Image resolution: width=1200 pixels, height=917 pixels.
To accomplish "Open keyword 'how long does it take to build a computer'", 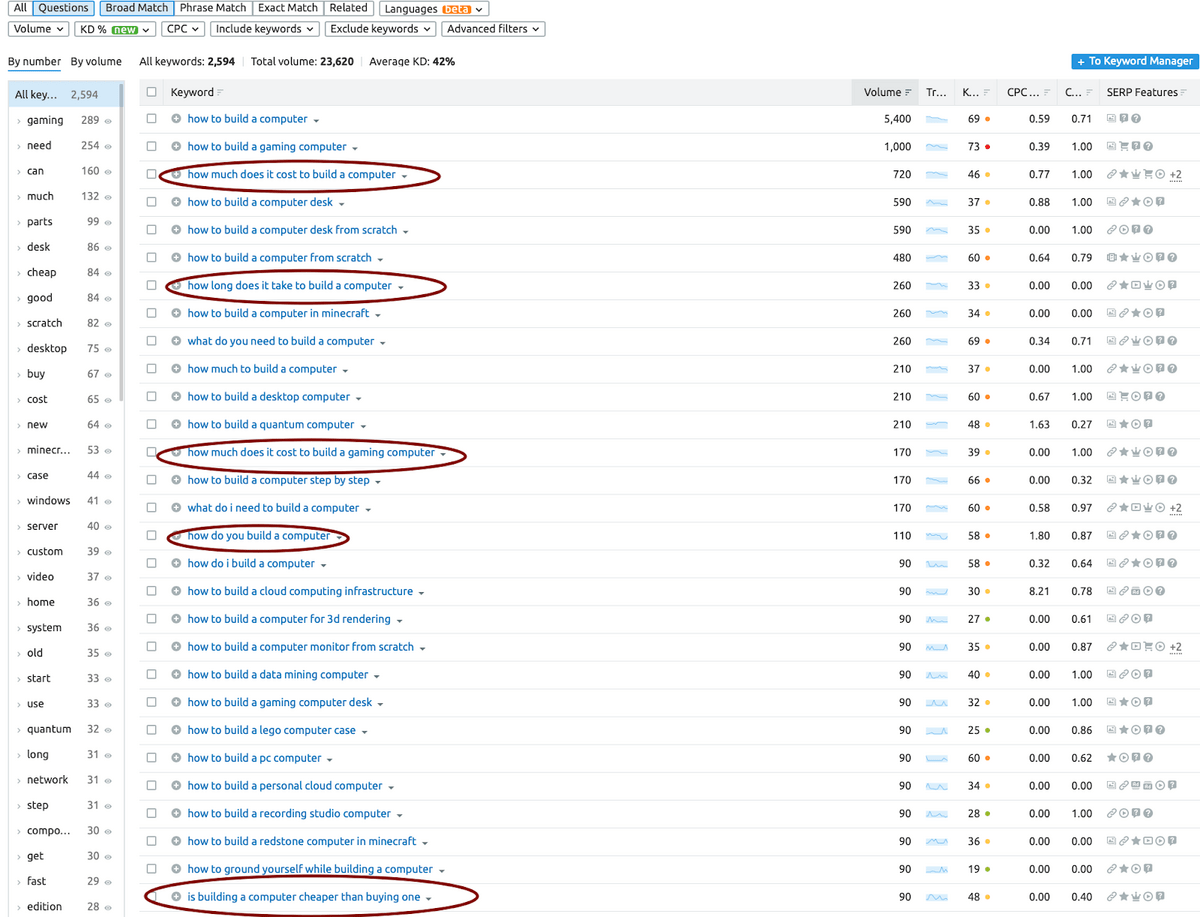I will pos(289,286).
